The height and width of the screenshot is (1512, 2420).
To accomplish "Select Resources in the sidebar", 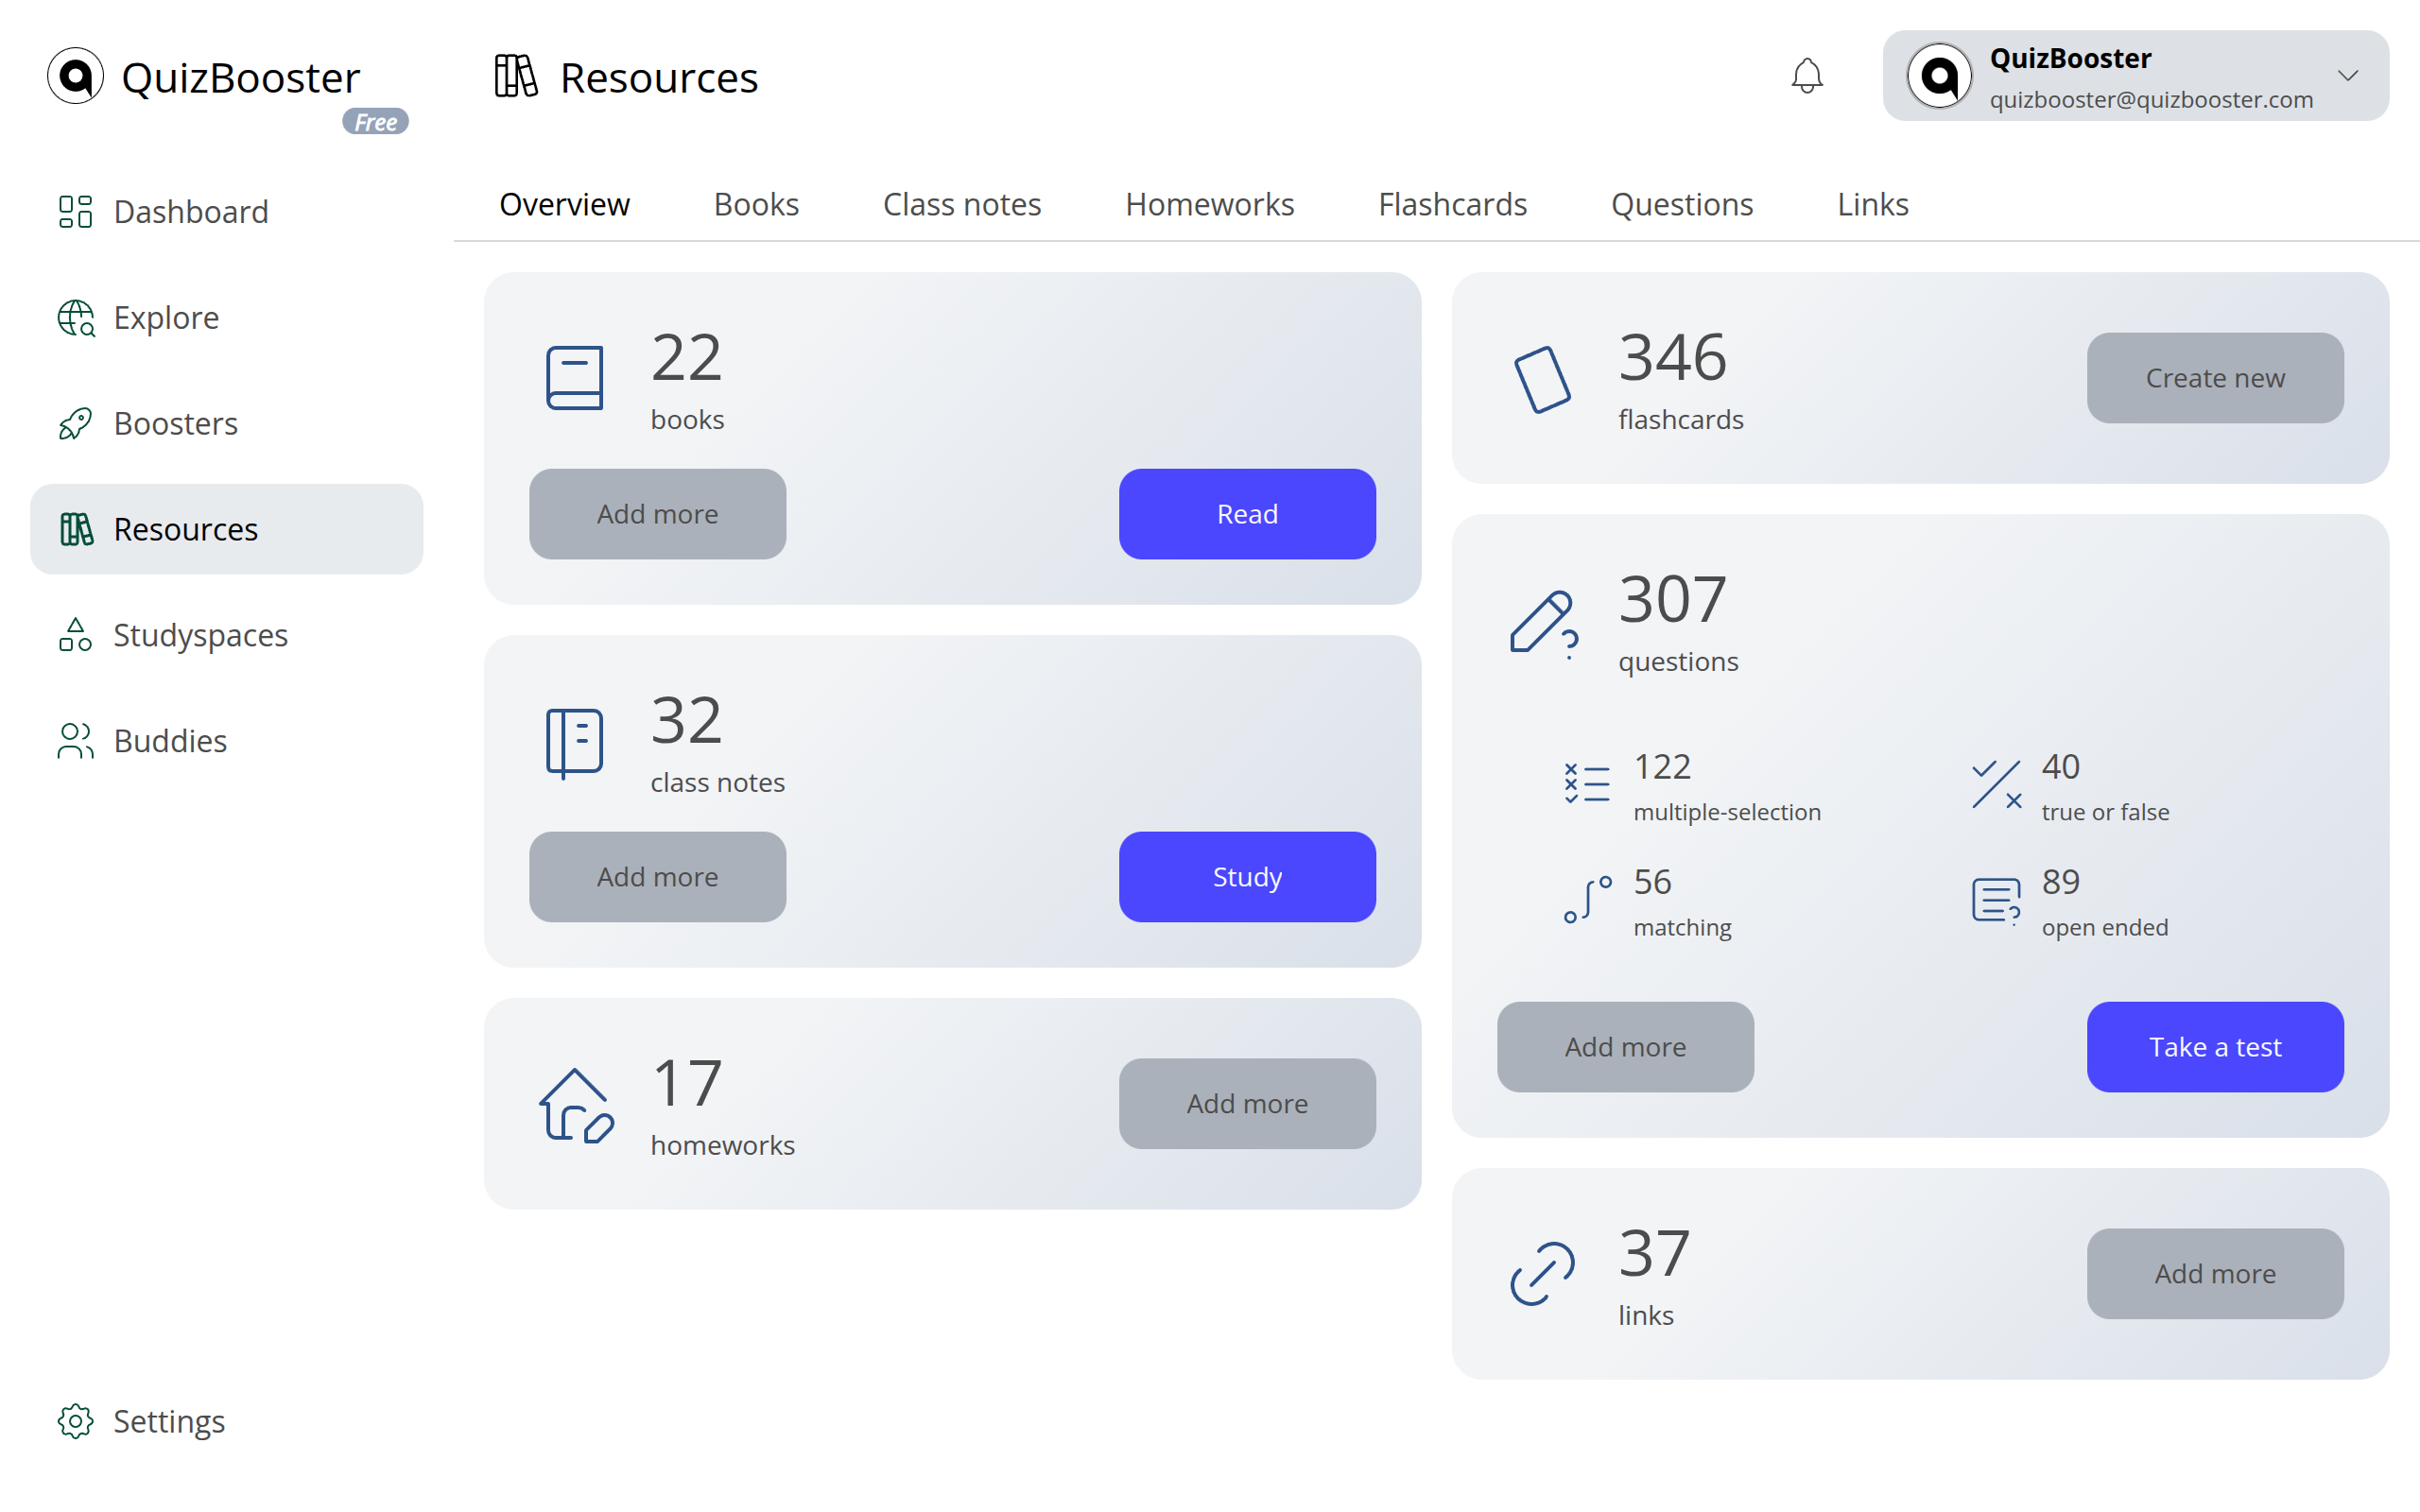I will [x=227, y=529].
